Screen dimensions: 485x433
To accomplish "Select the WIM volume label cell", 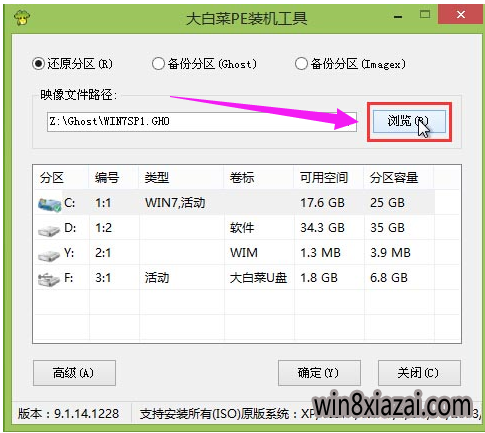I will point(244,253).
